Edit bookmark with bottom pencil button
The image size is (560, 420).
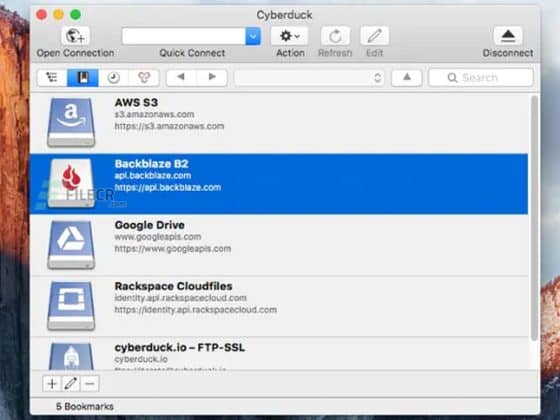click(x=71, y=384)
